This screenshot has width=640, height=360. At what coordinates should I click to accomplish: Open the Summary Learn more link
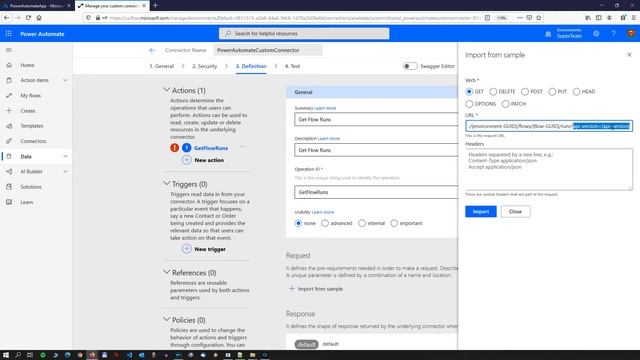pos(325,108)
